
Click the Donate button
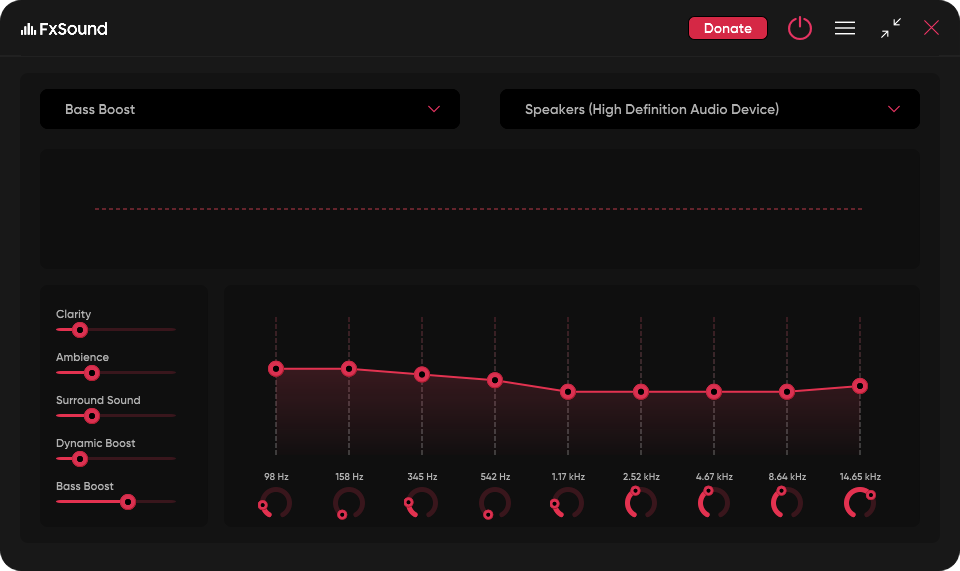[x=727, y=28]
